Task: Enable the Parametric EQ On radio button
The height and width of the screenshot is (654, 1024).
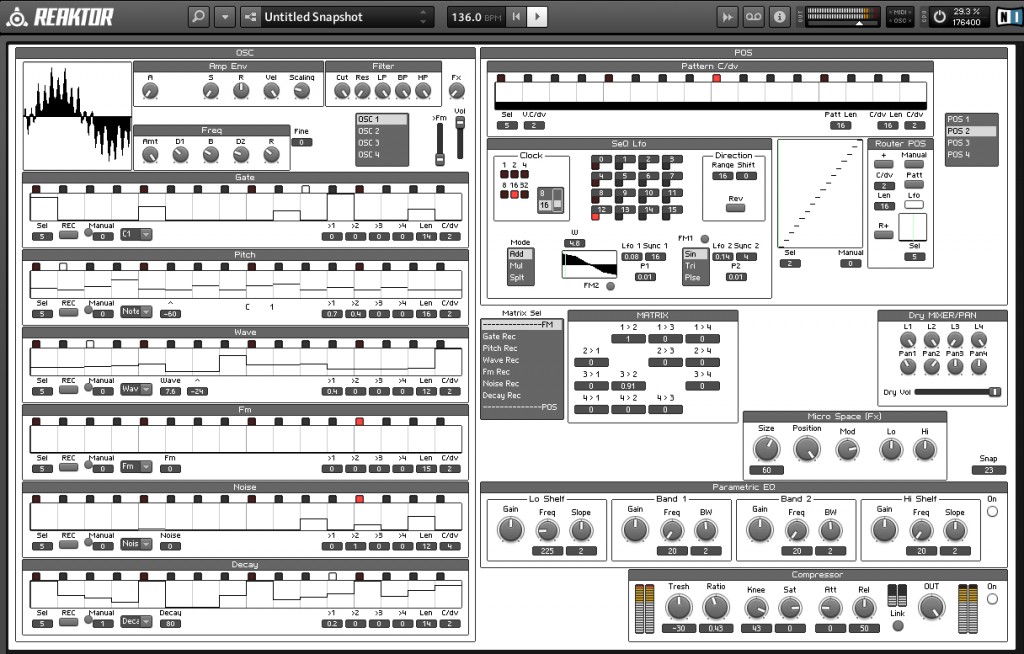Action: click(x=992, y=512)
